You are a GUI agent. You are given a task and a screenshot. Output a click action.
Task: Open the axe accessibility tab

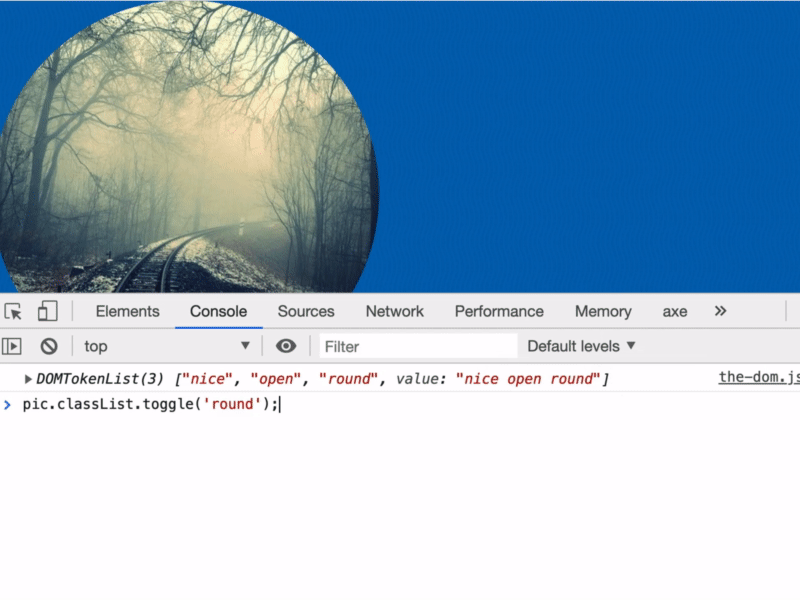click(675, 311)
